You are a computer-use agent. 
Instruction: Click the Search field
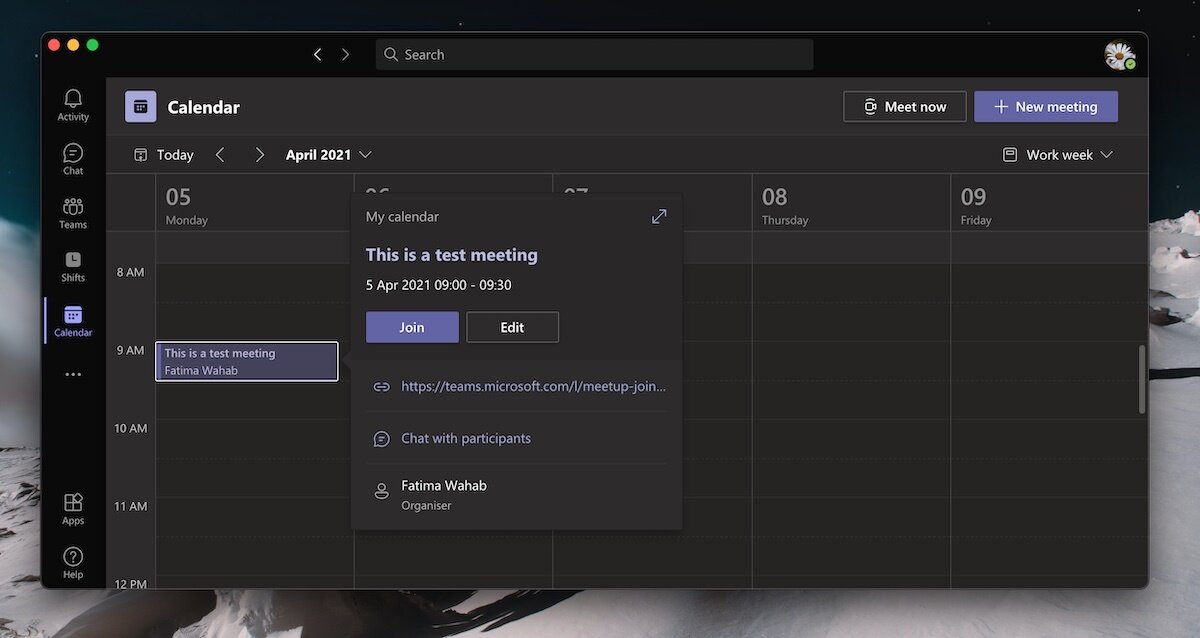point(594,55)
